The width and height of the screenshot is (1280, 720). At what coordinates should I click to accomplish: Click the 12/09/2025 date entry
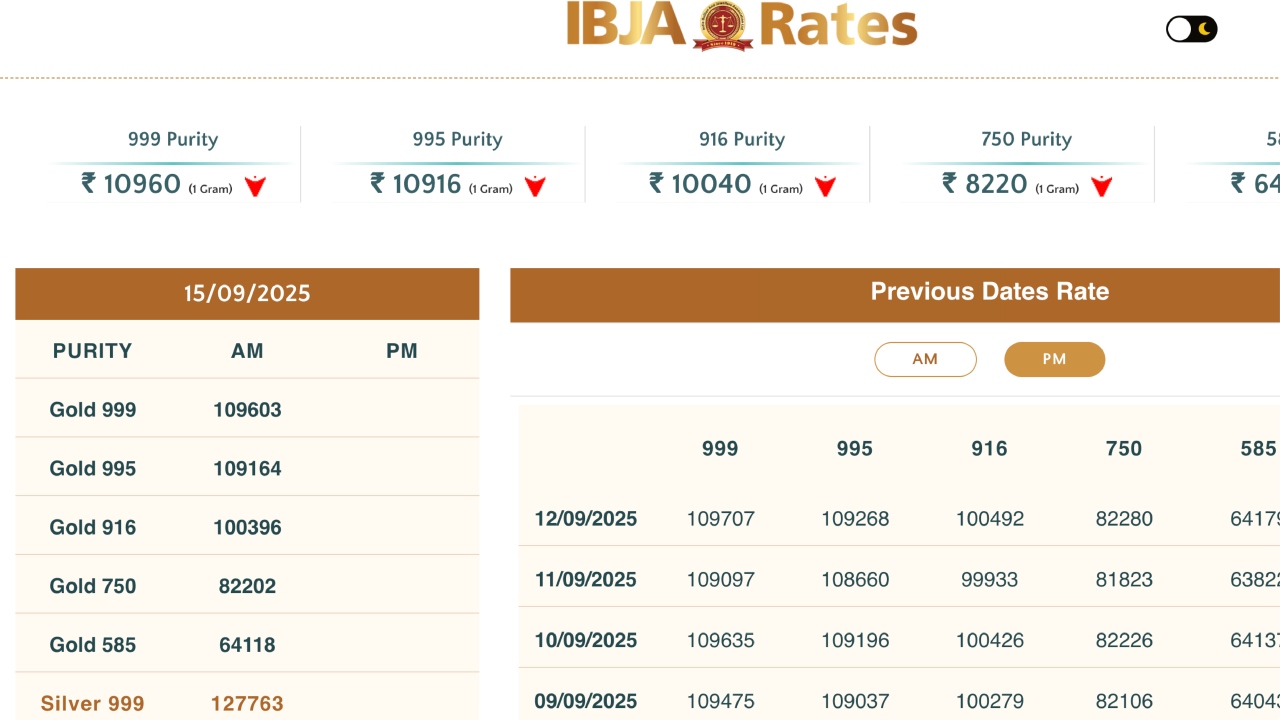[x=585, y=519]
